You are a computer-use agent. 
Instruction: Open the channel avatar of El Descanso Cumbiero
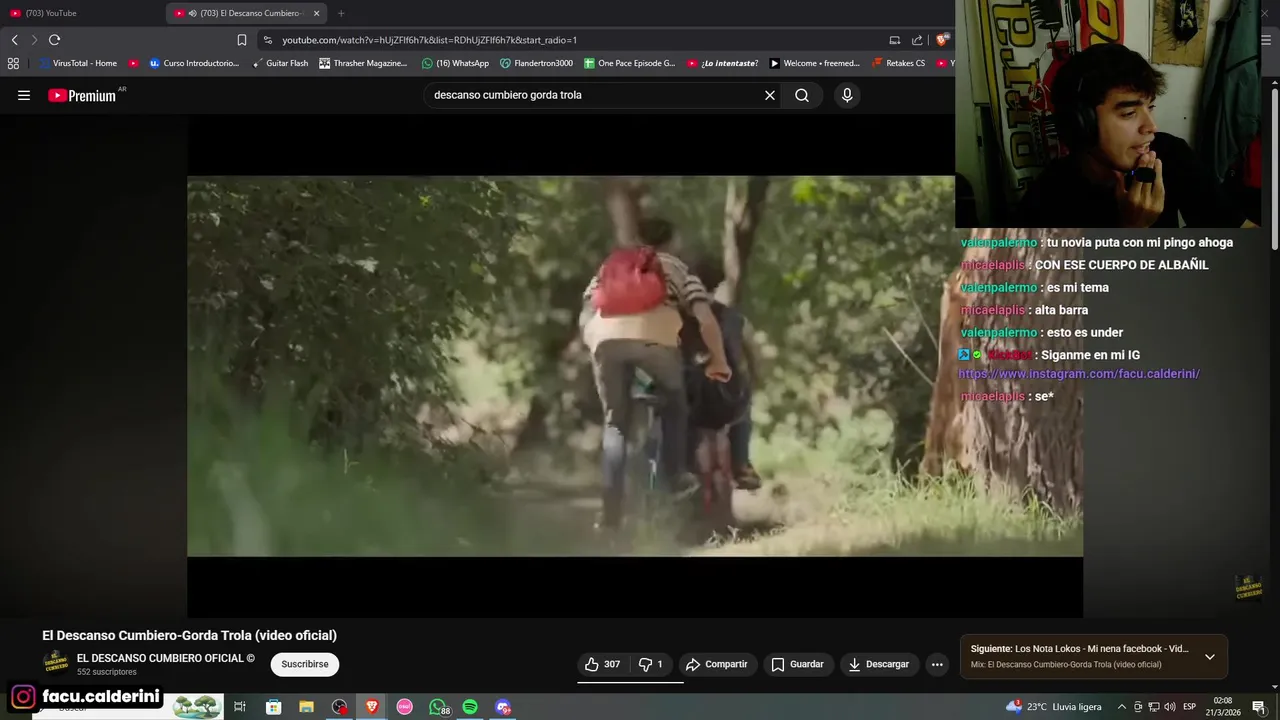(x=56, y=663)
